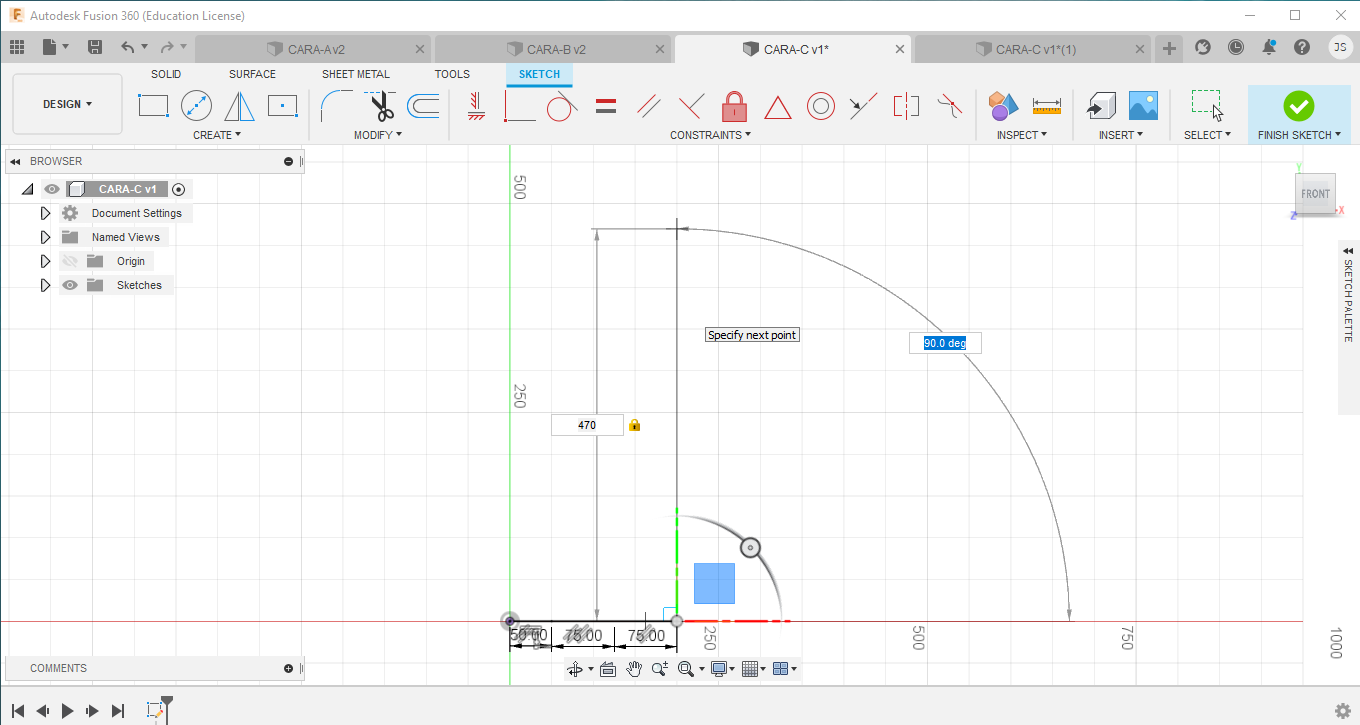
Task: Open the INSERT dropdown menu
Action: [1121, 135]
